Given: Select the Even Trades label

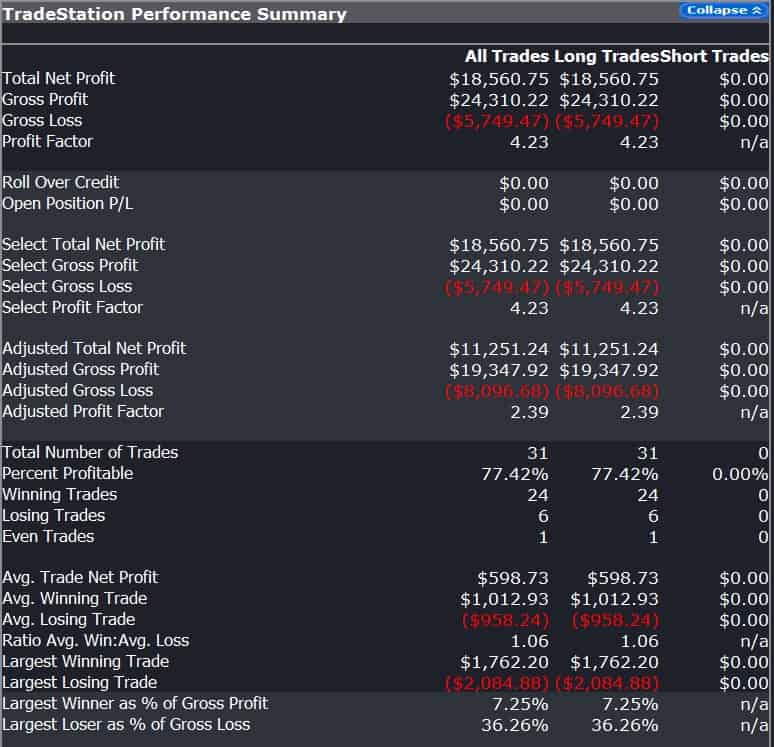Looking at the screenshot, I should point(48,537).
